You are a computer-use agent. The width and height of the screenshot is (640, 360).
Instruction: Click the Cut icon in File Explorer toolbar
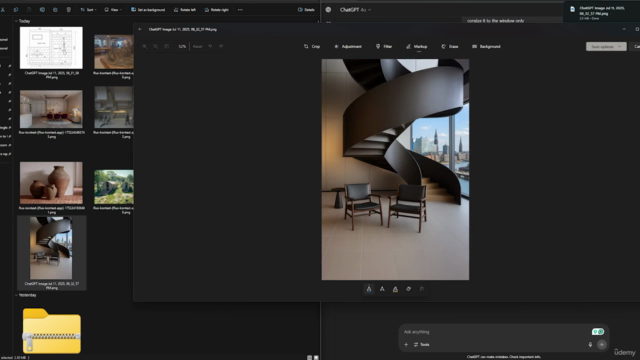coord(3,9)
